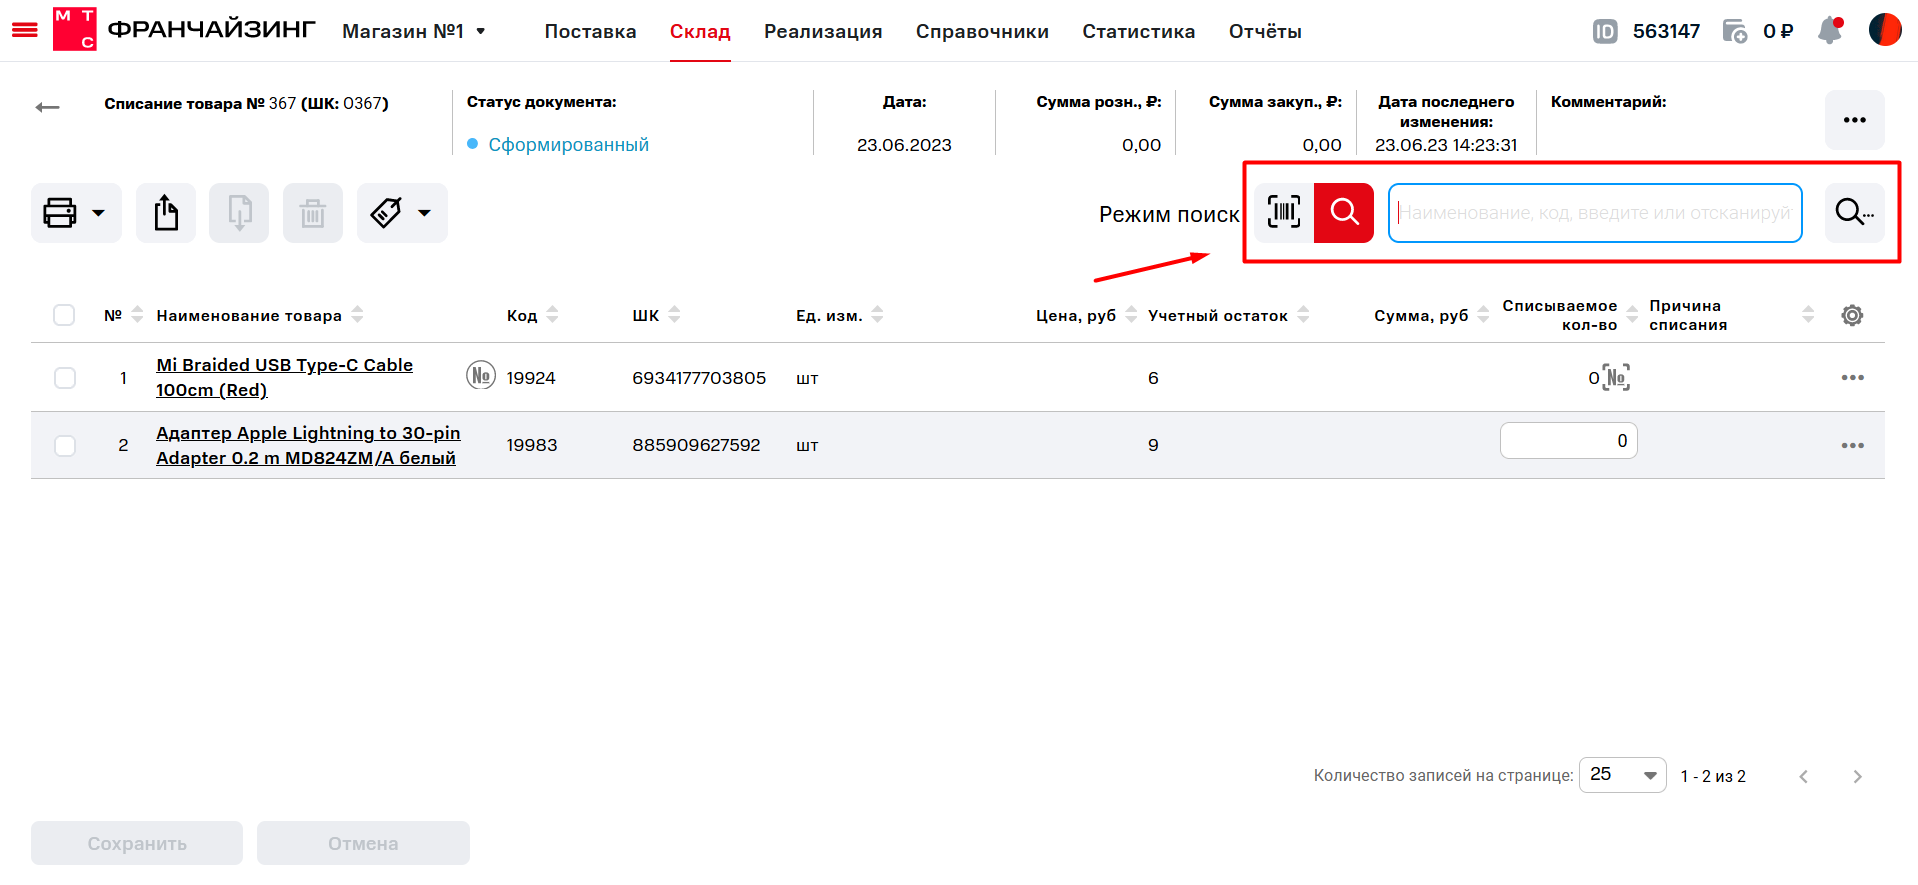Click the price tag icon
The width and height of the screenshot is (1918, 885).
(386, 213)
